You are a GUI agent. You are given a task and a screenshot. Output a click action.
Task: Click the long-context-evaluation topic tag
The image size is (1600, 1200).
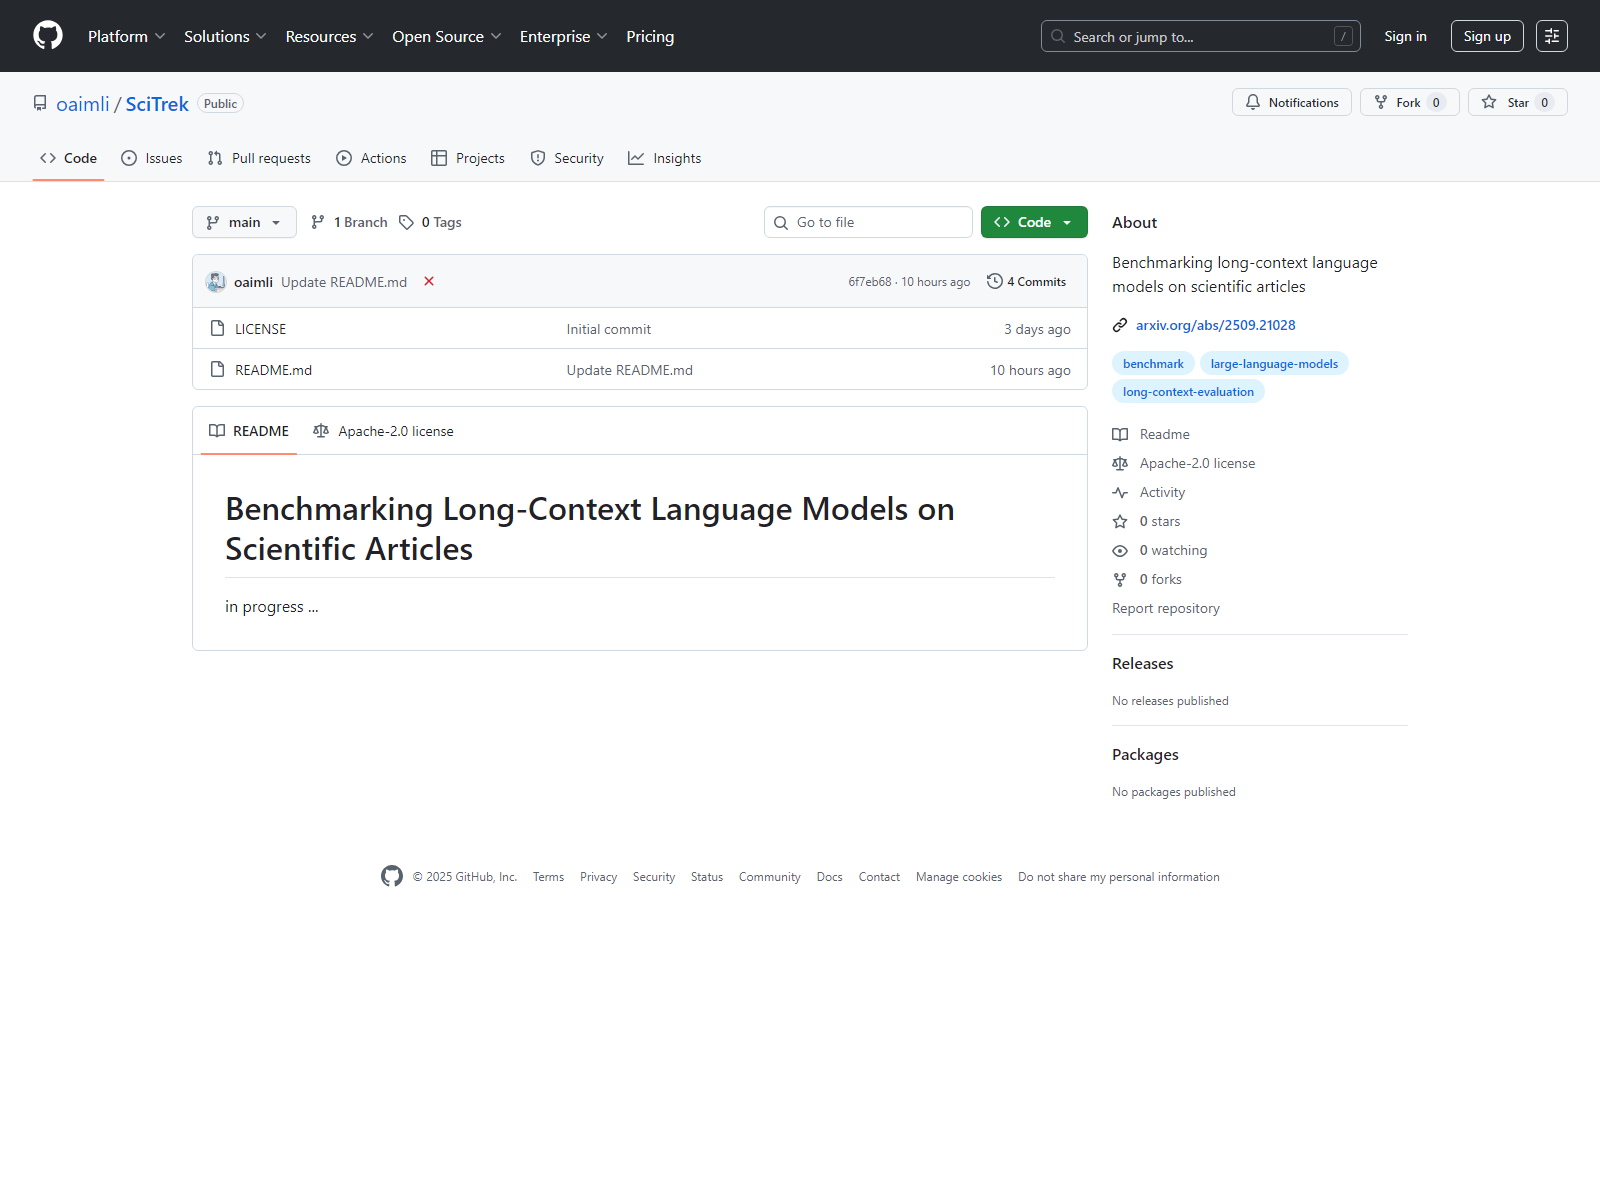tap(1188, 392)
